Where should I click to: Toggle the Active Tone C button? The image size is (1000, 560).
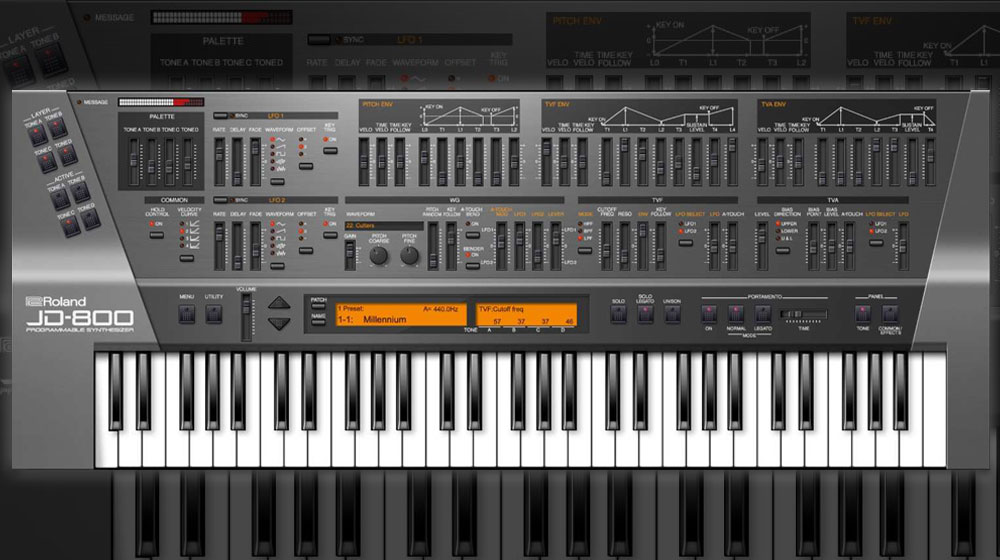point(70,226)
